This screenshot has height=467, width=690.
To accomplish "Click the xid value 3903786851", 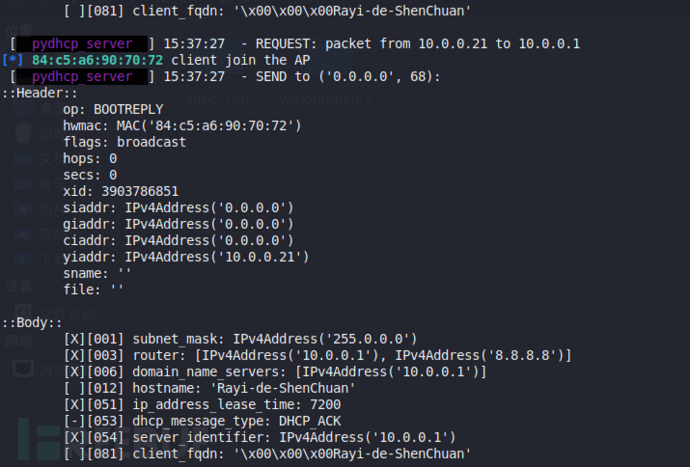I will click(140, 191).
